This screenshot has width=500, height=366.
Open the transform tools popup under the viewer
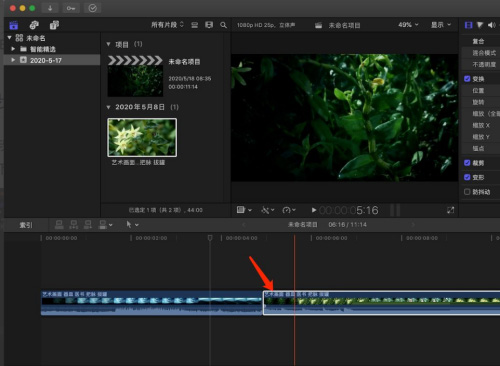coord(244,210)
